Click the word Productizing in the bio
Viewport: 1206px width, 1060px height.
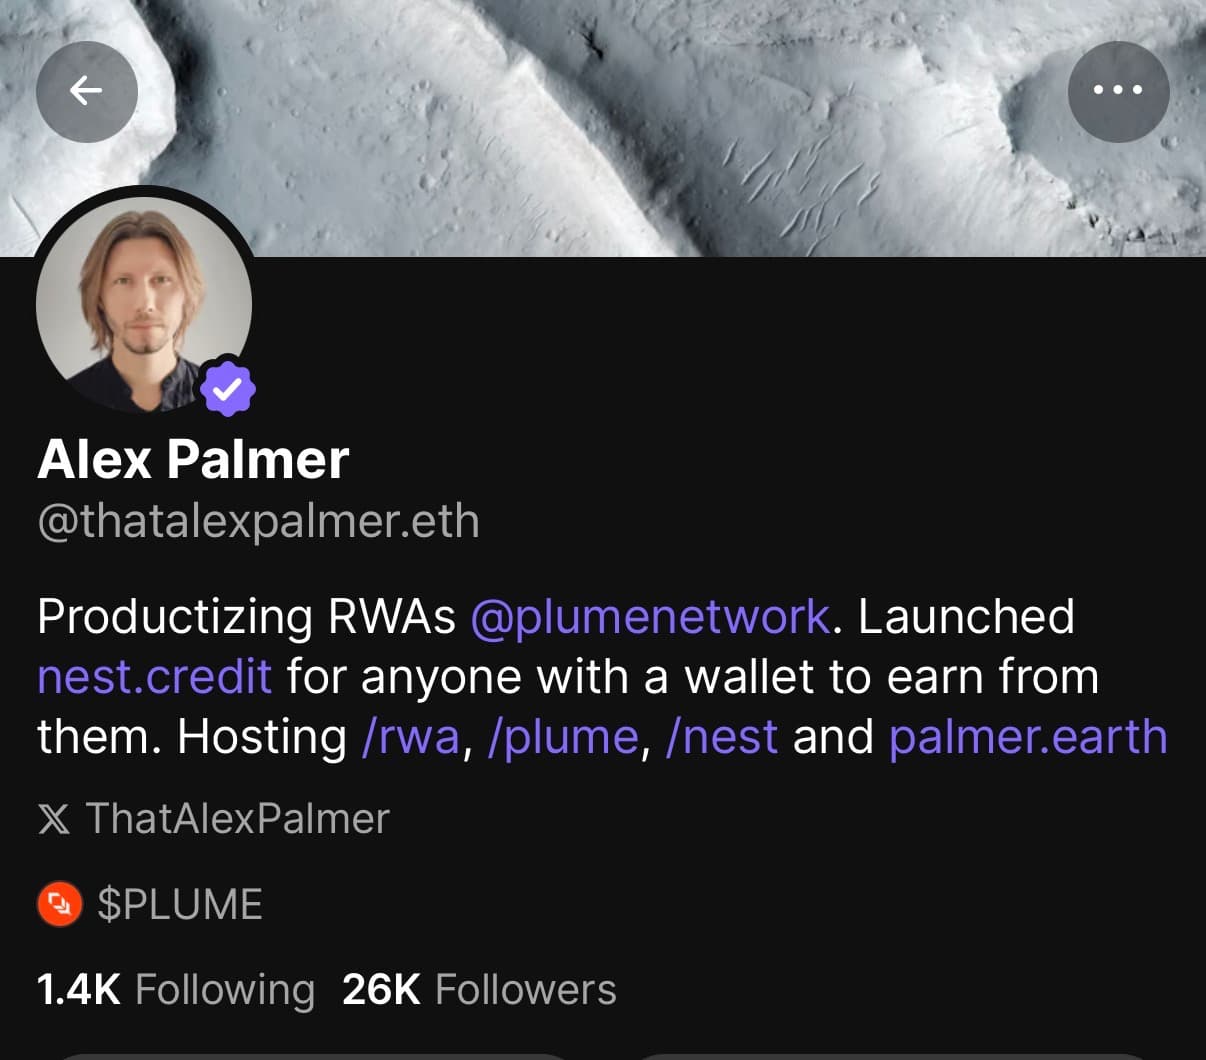pos(175,617)
